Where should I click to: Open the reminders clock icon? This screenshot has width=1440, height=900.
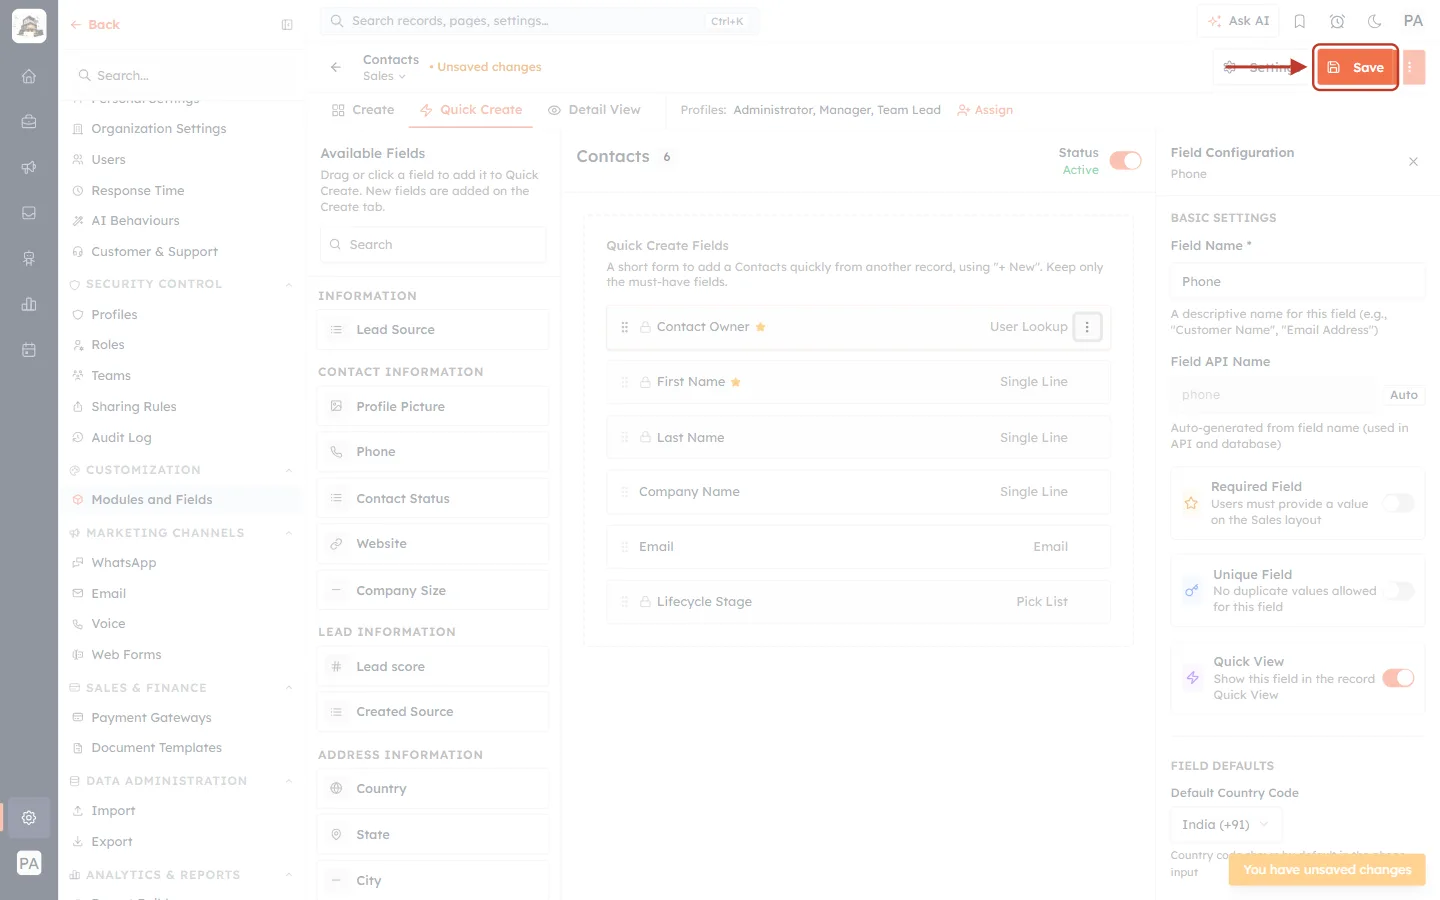coord(1337,21)
